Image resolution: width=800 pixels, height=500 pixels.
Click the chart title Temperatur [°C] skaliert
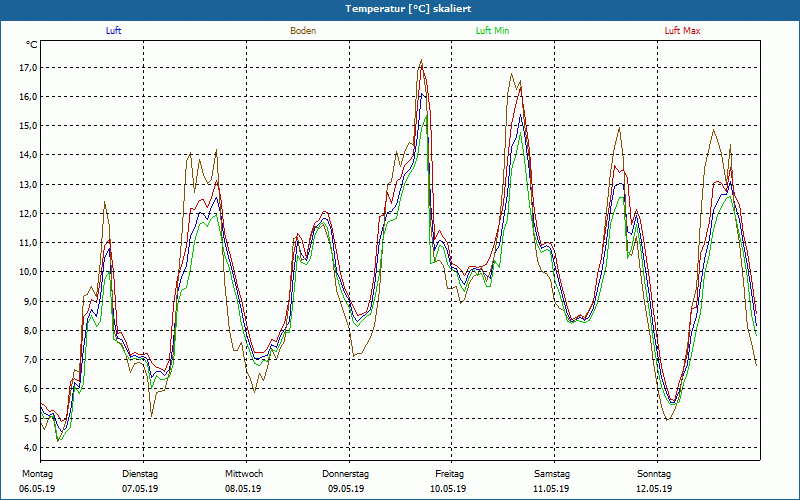click(408, 9)
